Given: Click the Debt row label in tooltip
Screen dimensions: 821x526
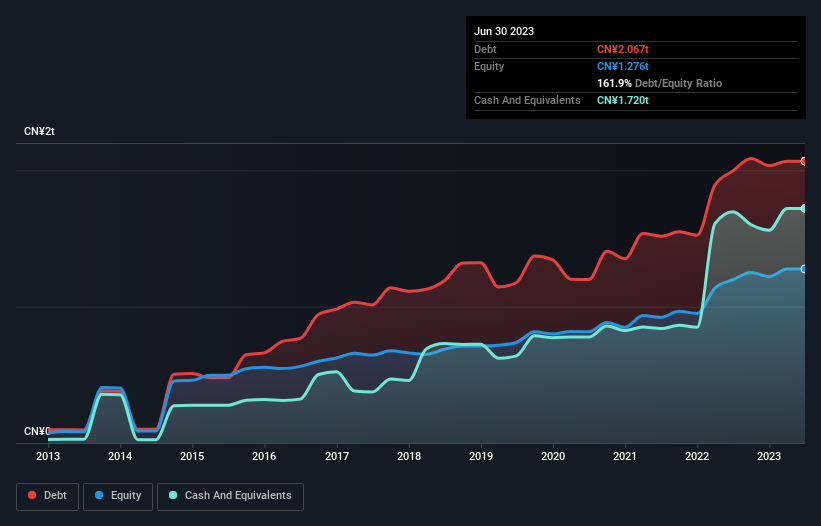Looking at the screenshot, I should [x=485, y=49].
